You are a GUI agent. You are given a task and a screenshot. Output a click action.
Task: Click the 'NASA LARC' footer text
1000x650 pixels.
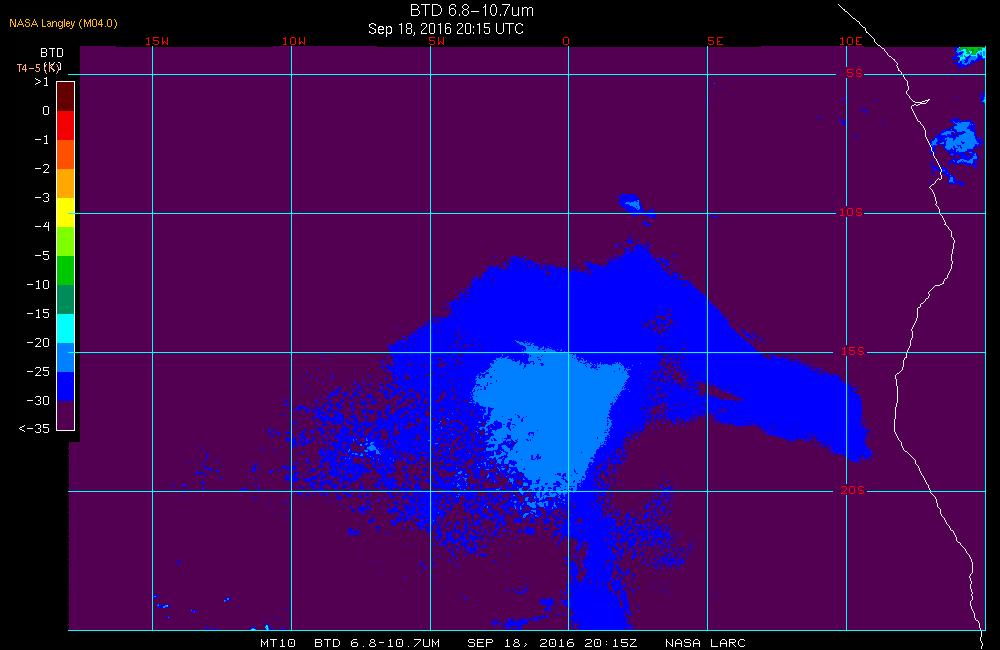point(705,643)
